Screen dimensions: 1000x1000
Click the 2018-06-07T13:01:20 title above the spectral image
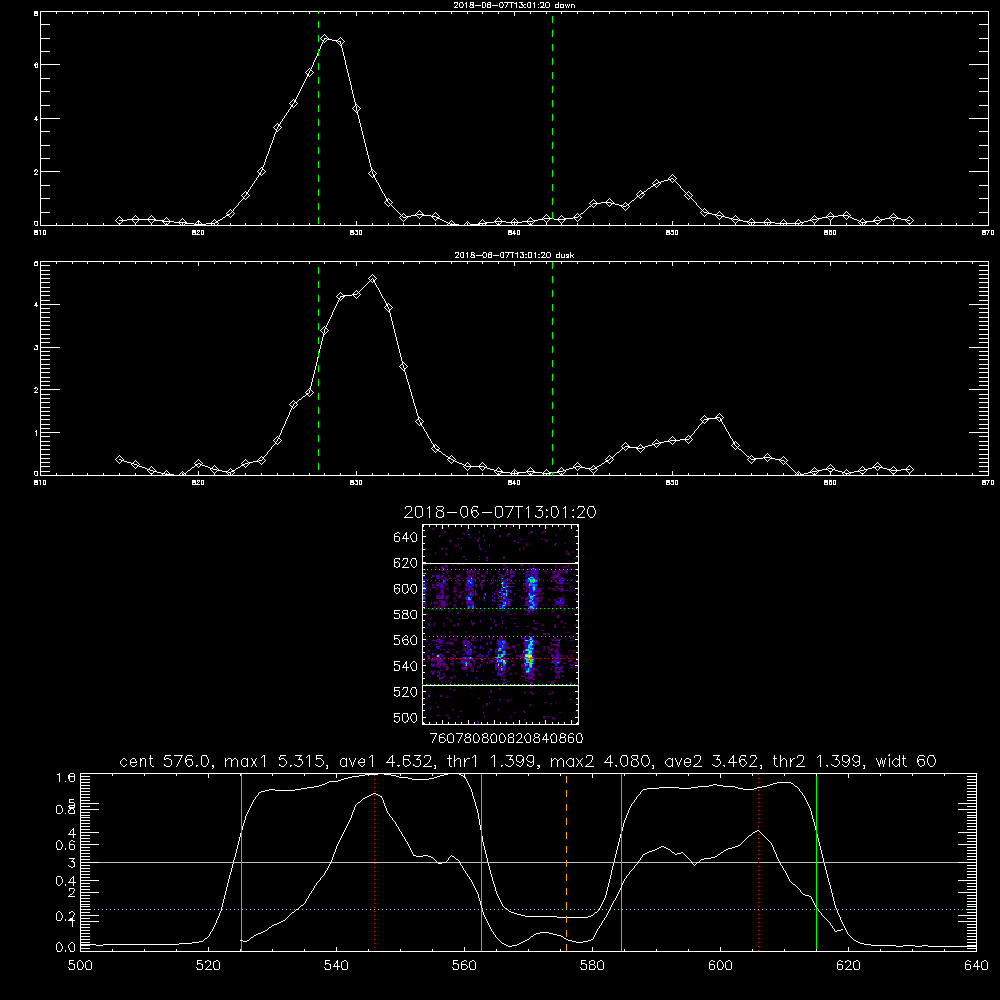tap(500, 512)
